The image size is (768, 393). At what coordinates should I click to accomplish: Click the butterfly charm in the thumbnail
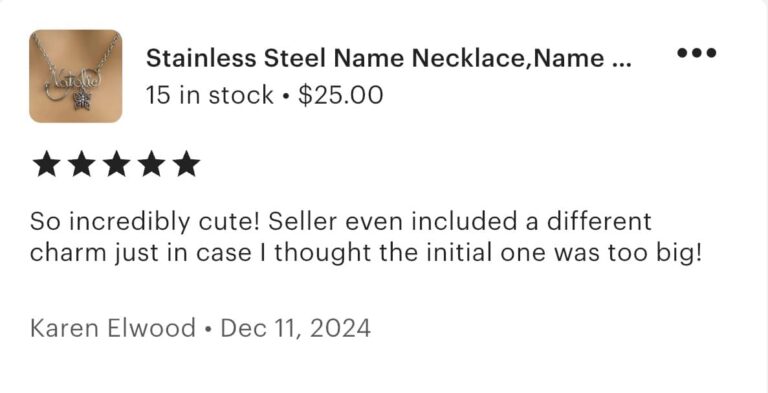81,101
